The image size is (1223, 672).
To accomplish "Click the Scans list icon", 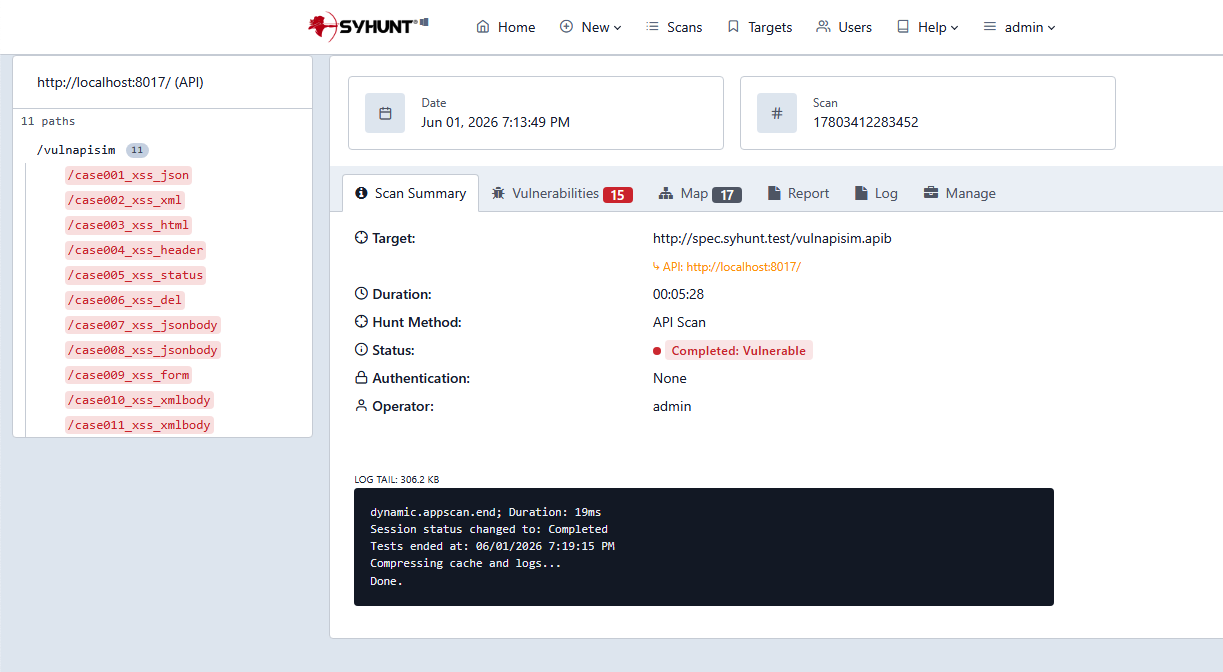I will [x=652, y=27].
